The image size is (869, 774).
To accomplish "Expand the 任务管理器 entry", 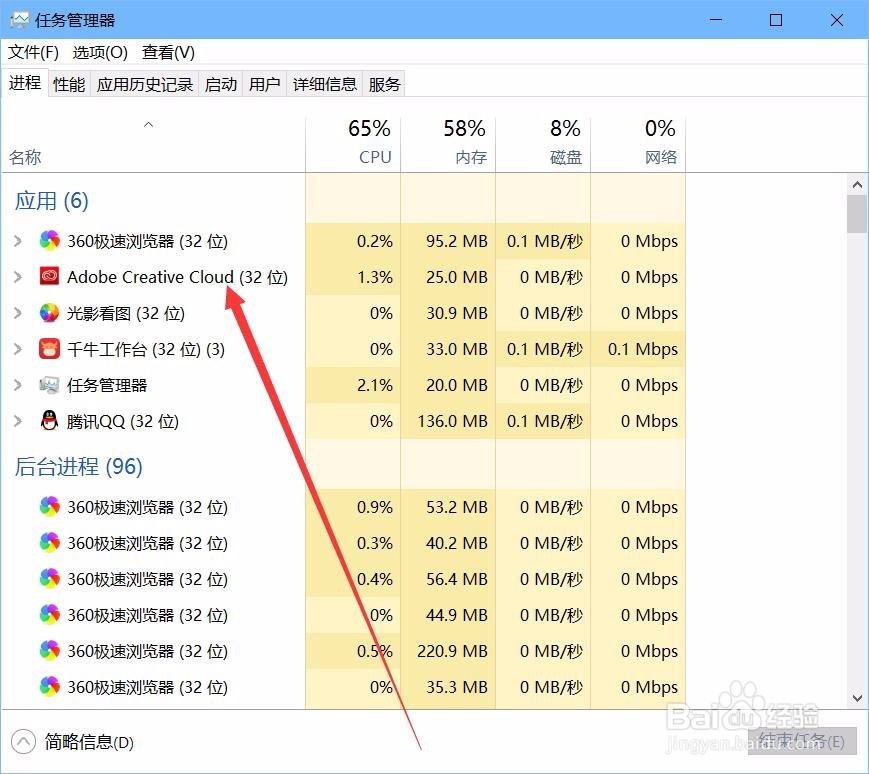I will [x=18, y=385].
